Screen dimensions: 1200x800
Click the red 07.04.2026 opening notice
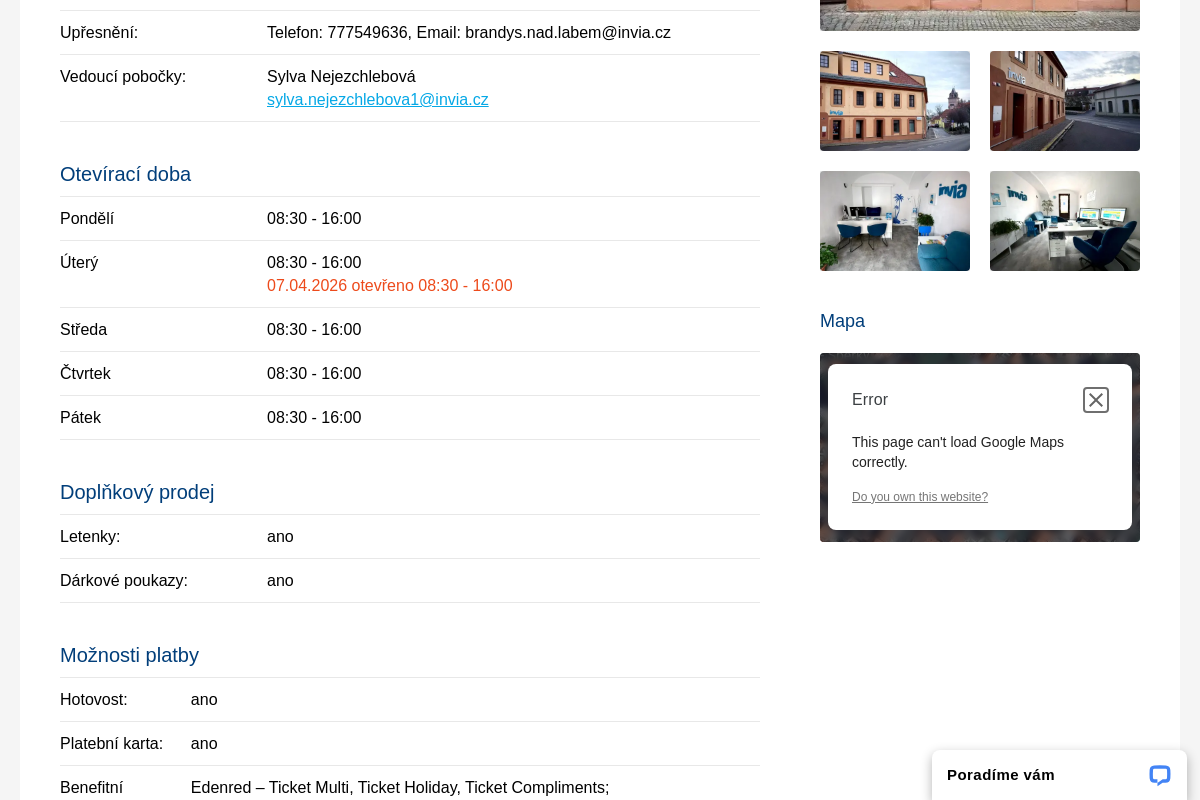389,286
